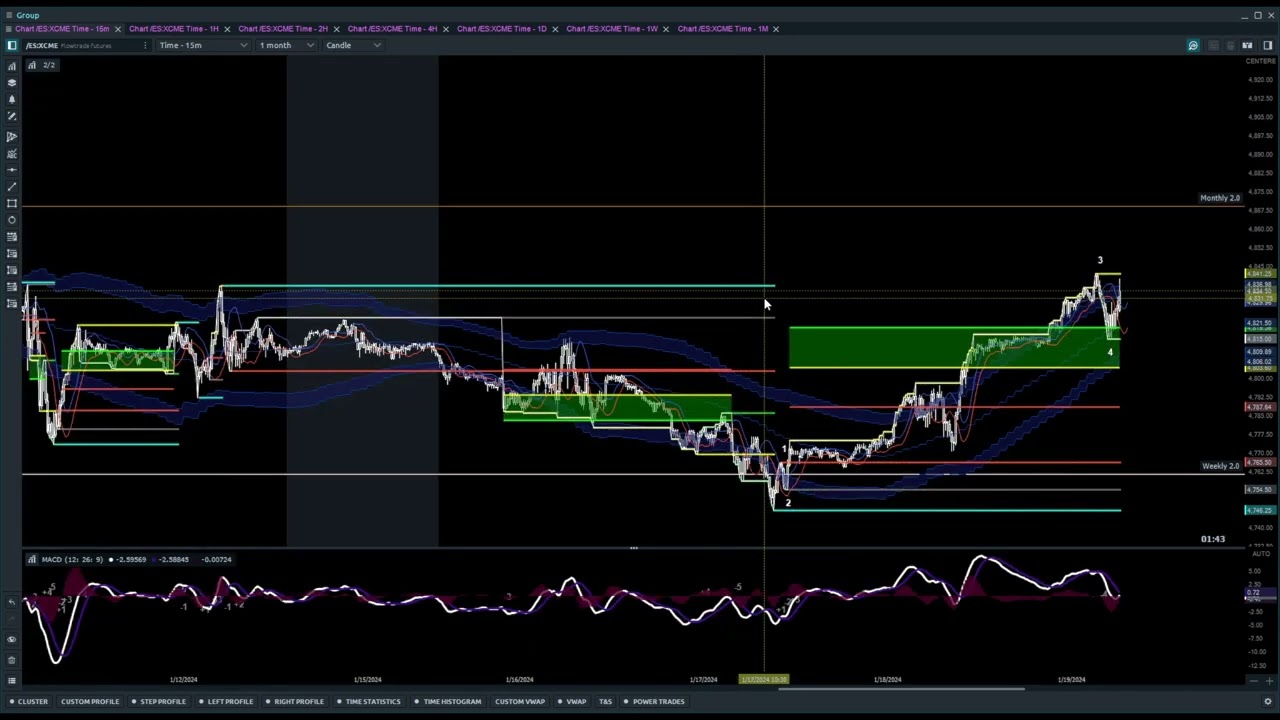Image resolution: width=1280 pixels, height=720 pixels.
Task: Select the circle drawing tool
Action: click(12, 220)
